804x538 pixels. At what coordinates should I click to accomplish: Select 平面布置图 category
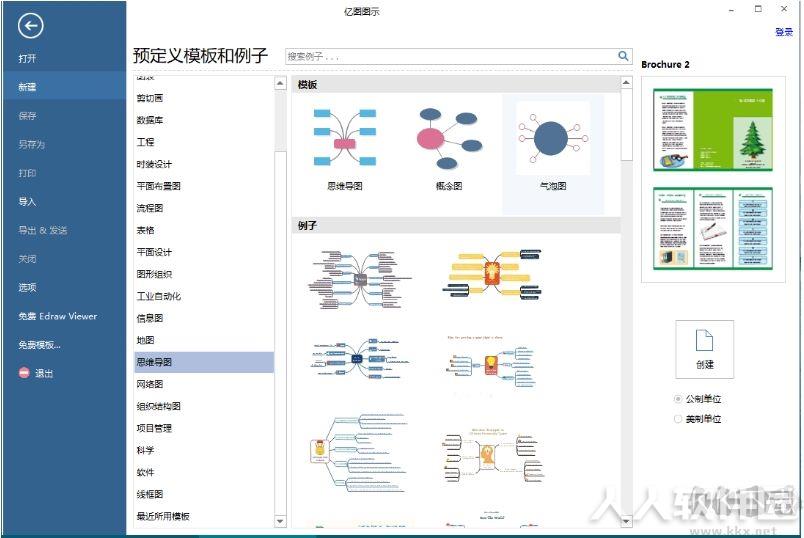158,186
